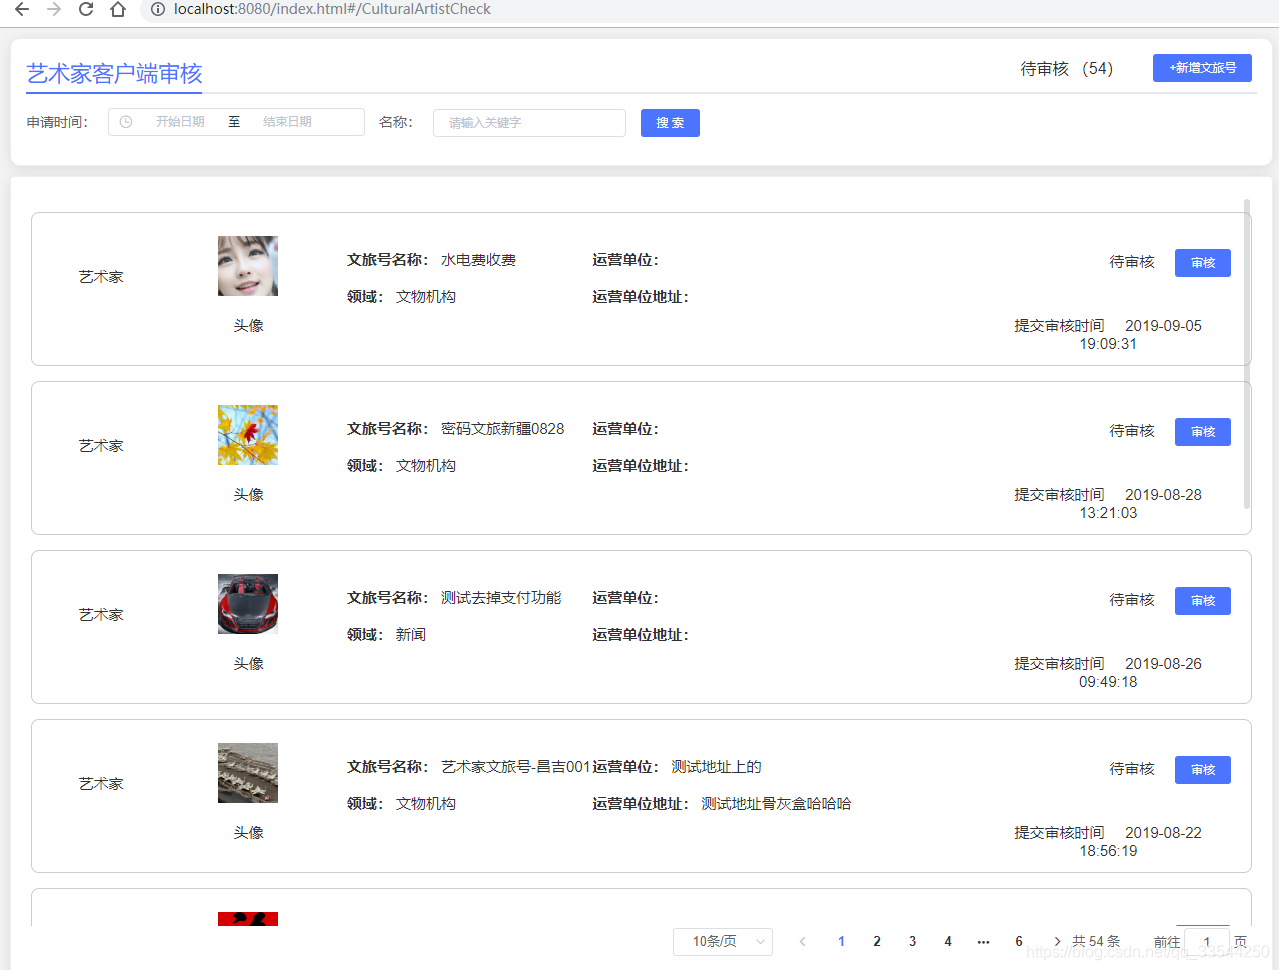1279x970 pixels.
Task: Go to the previous page with the left chevron
Action: (x=802, y=941)
